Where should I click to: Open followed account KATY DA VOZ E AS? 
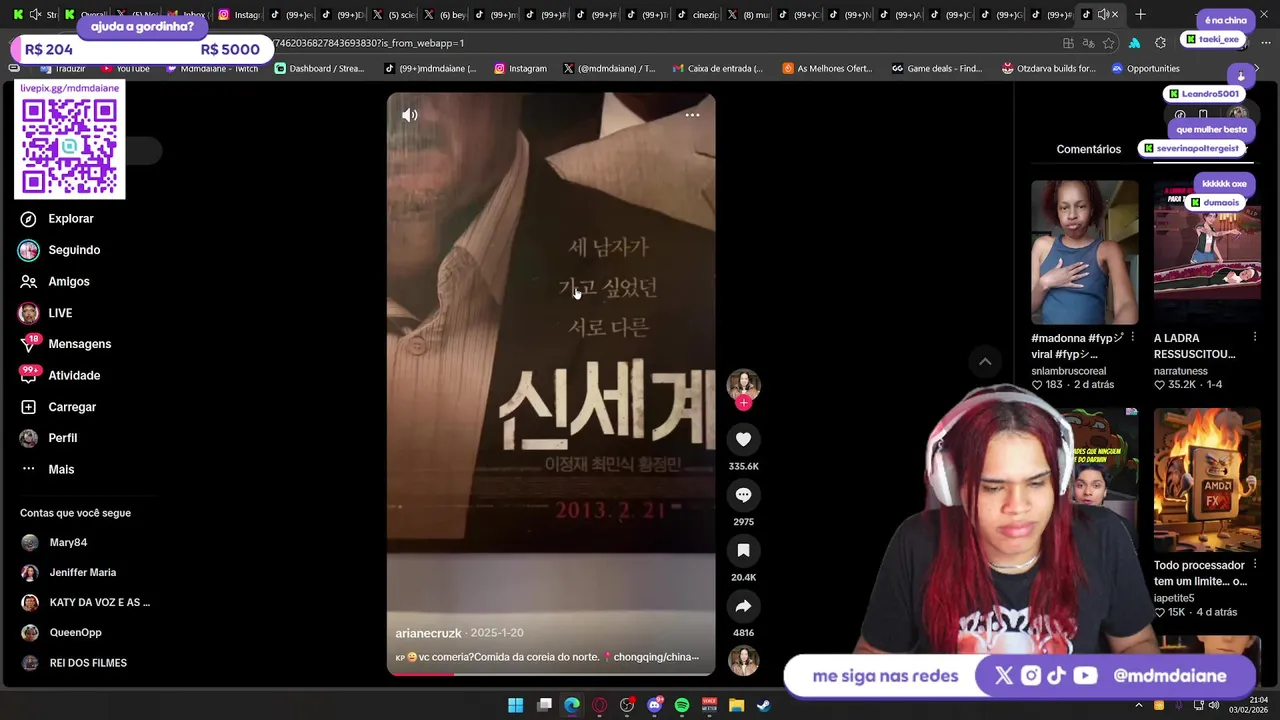[99, 602]
